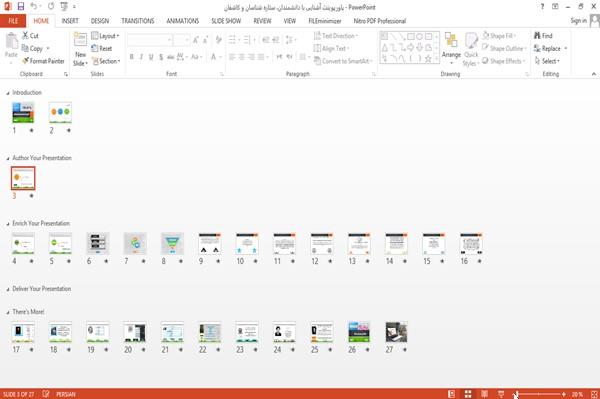Click the Cut button
The height and width of the screenshot is (399, 600).
[30, 36]
